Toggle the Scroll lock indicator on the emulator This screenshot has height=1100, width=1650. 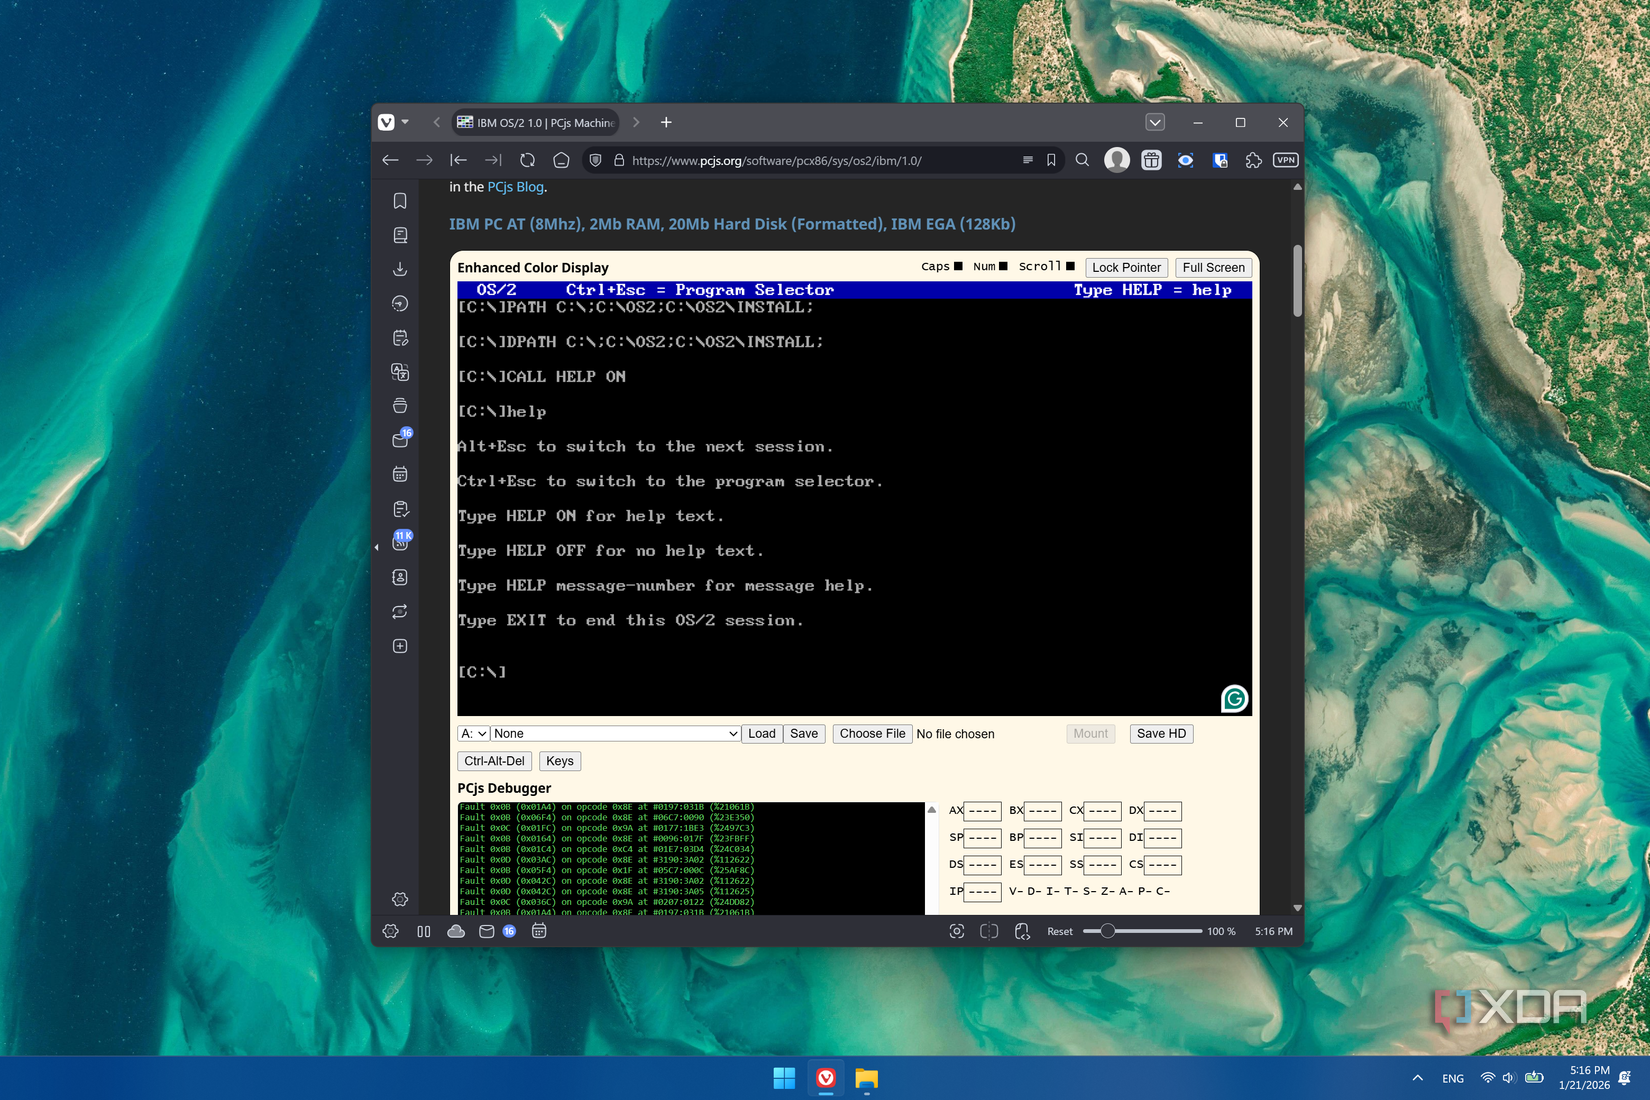pyautogui.click(x=1070, y=266)
